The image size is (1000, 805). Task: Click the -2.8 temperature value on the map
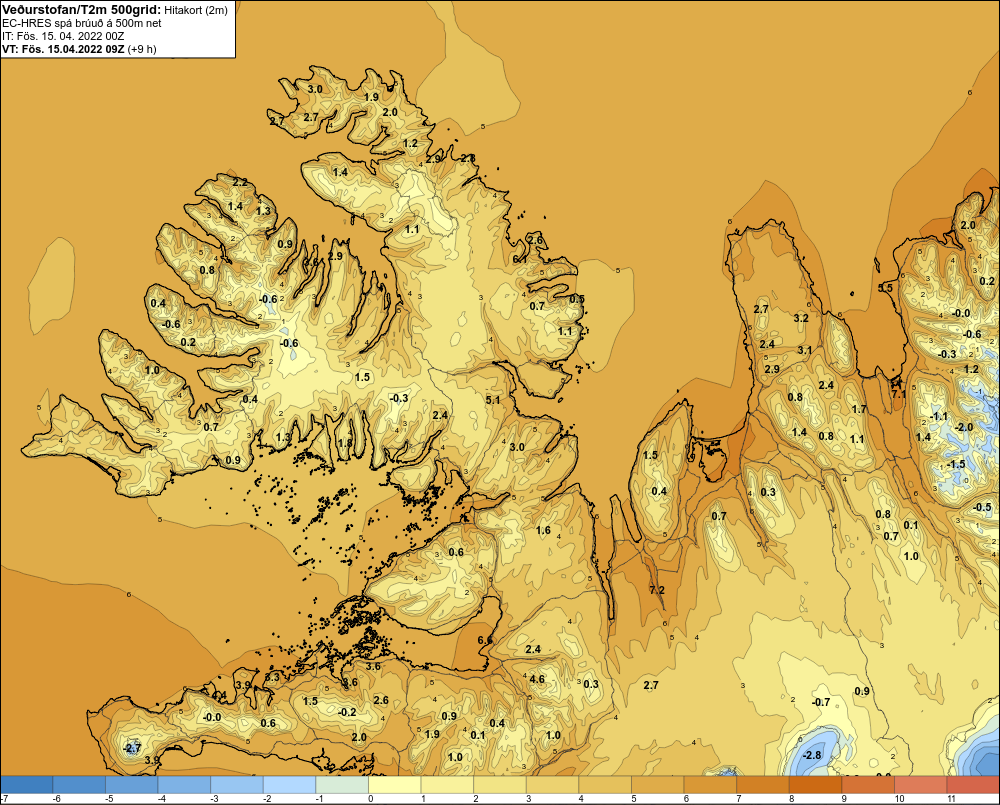point(812,755)
